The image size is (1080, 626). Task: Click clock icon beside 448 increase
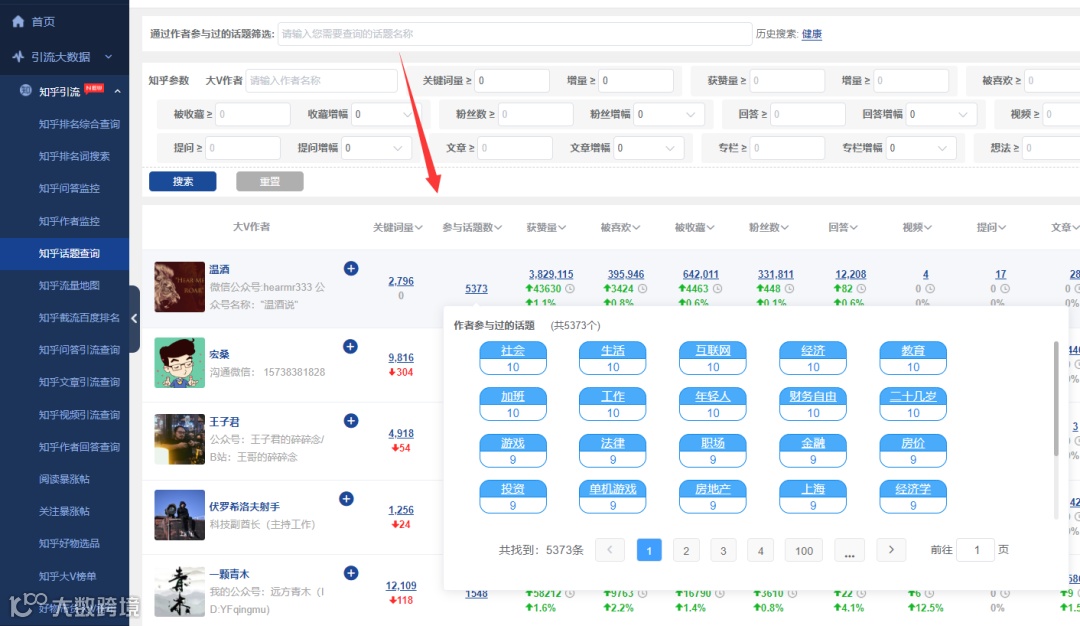(789, 289)
